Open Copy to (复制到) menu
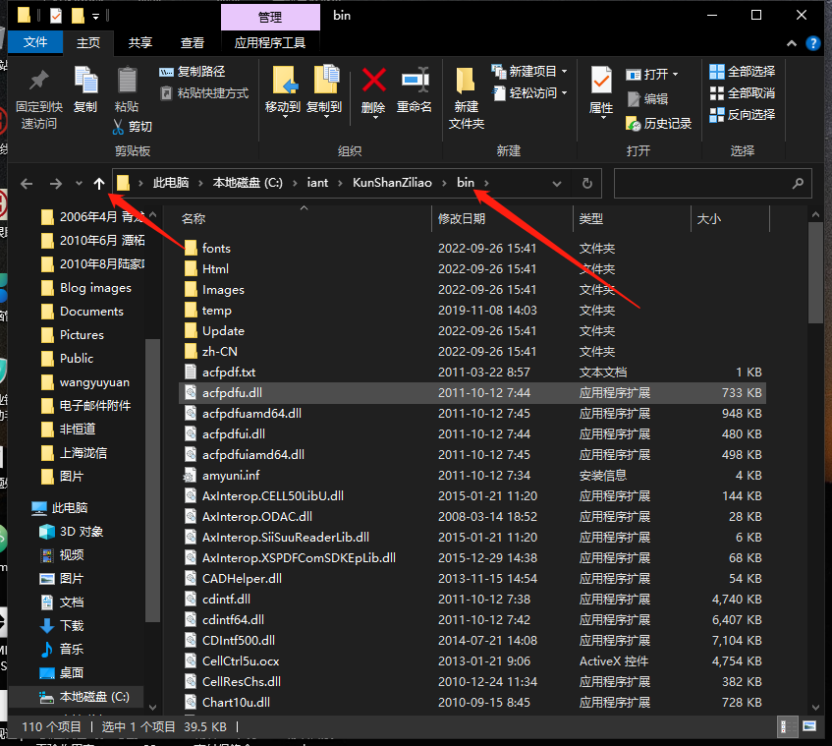832x746 pixels. coord(325,90)
